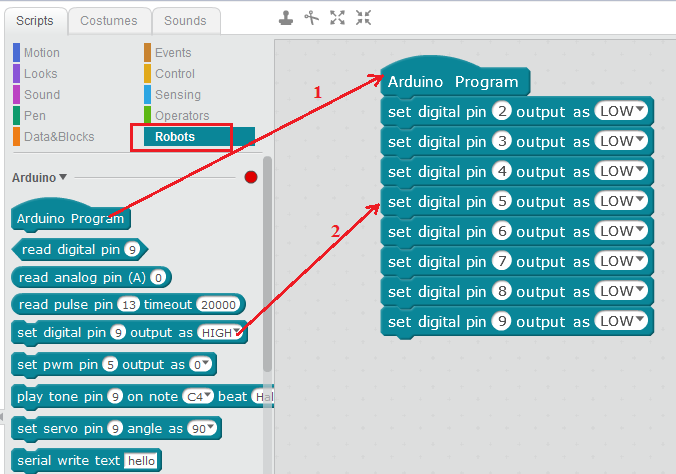
Task: Edit the hello text field
Action: [x=141, y=461]
